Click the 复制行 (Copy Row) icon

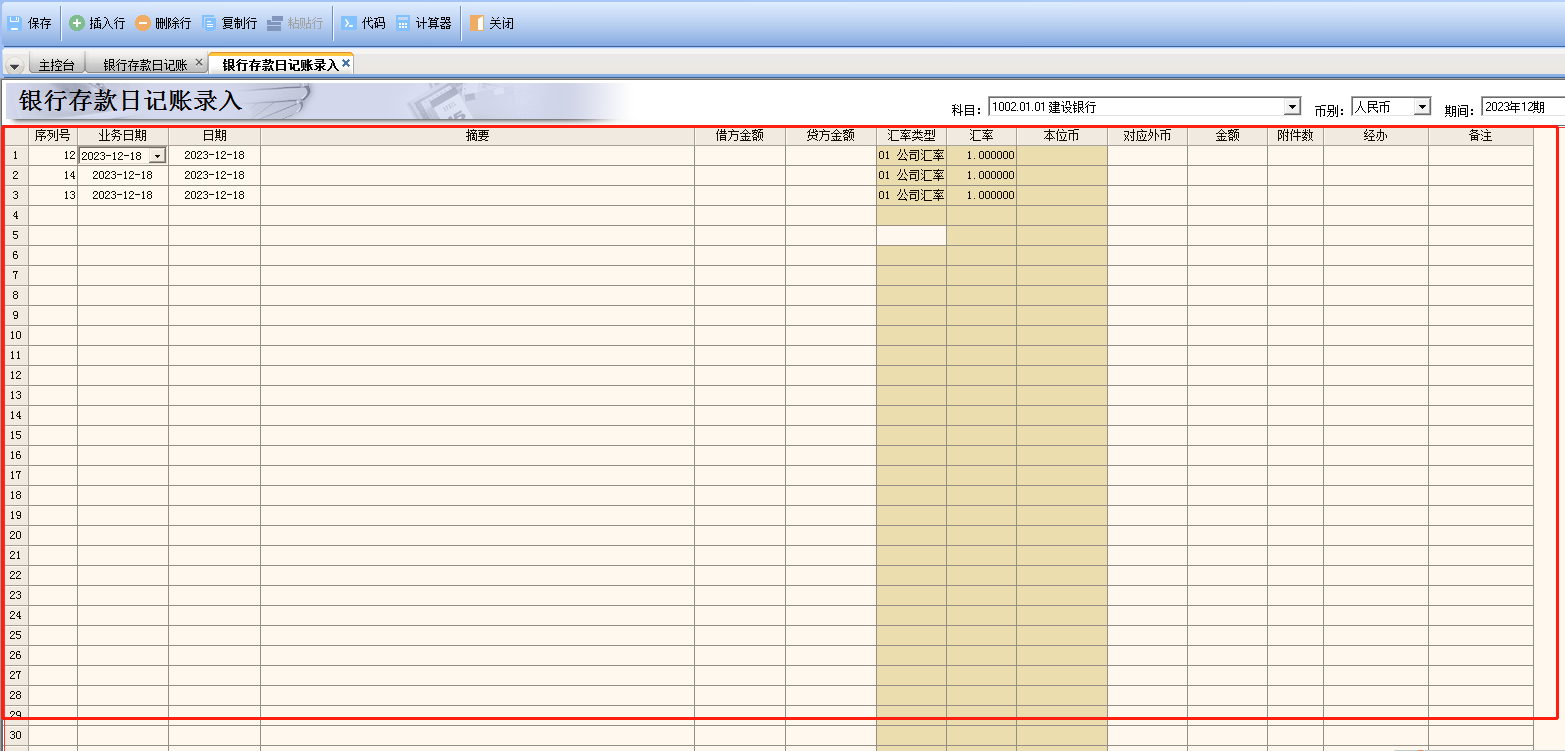pyautogui.click(x=209, y=23)
